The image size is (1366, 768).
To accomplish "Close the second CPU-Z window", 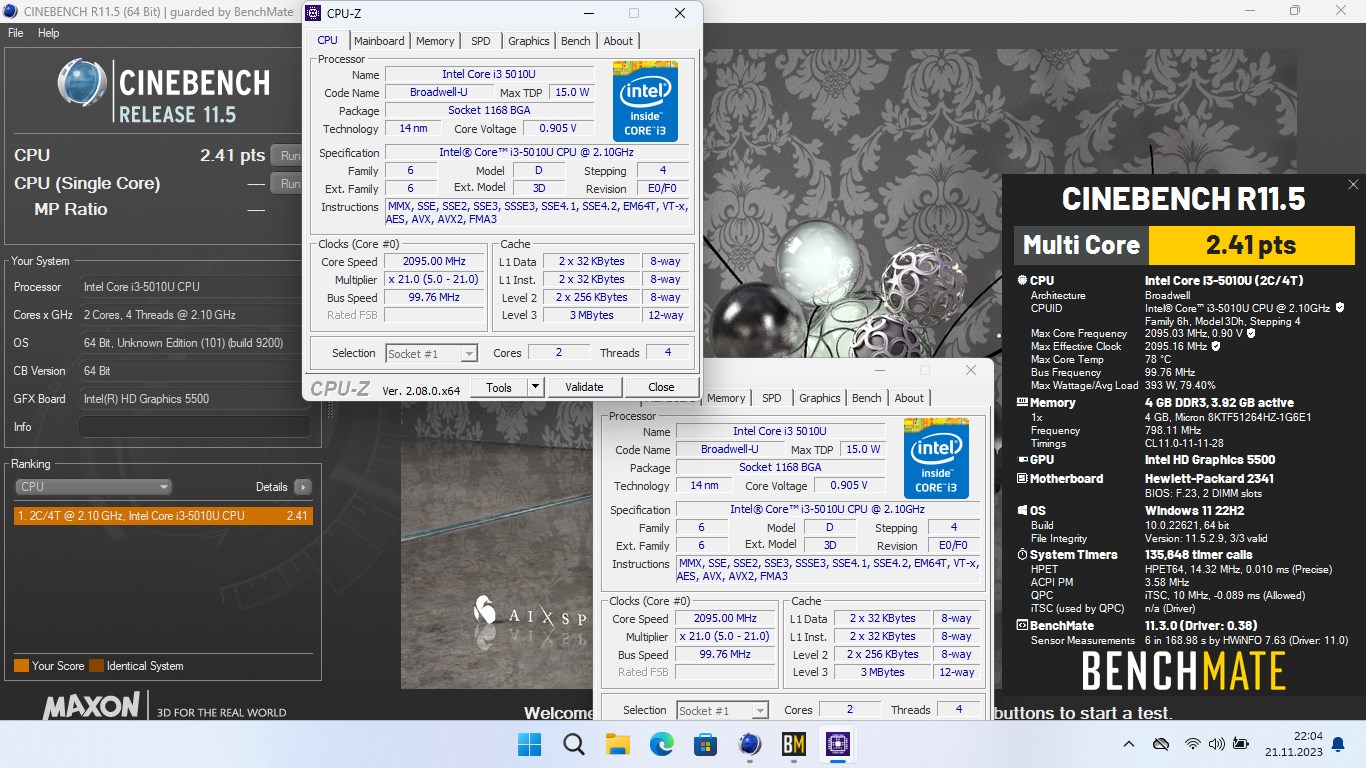I will [x=970, y=370].
